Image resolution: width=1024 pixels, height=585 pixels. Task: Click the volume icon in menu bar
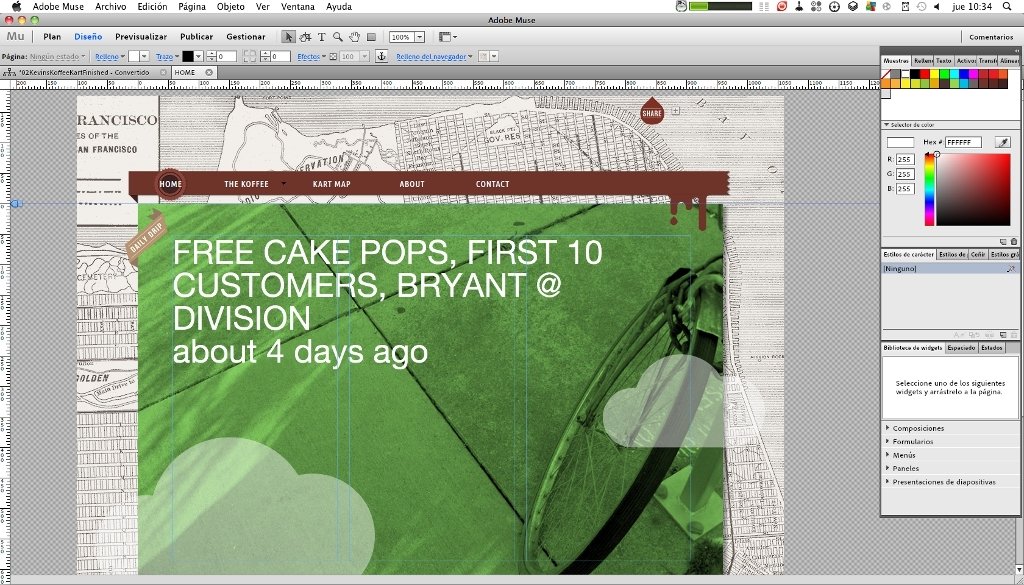[936, 7]
